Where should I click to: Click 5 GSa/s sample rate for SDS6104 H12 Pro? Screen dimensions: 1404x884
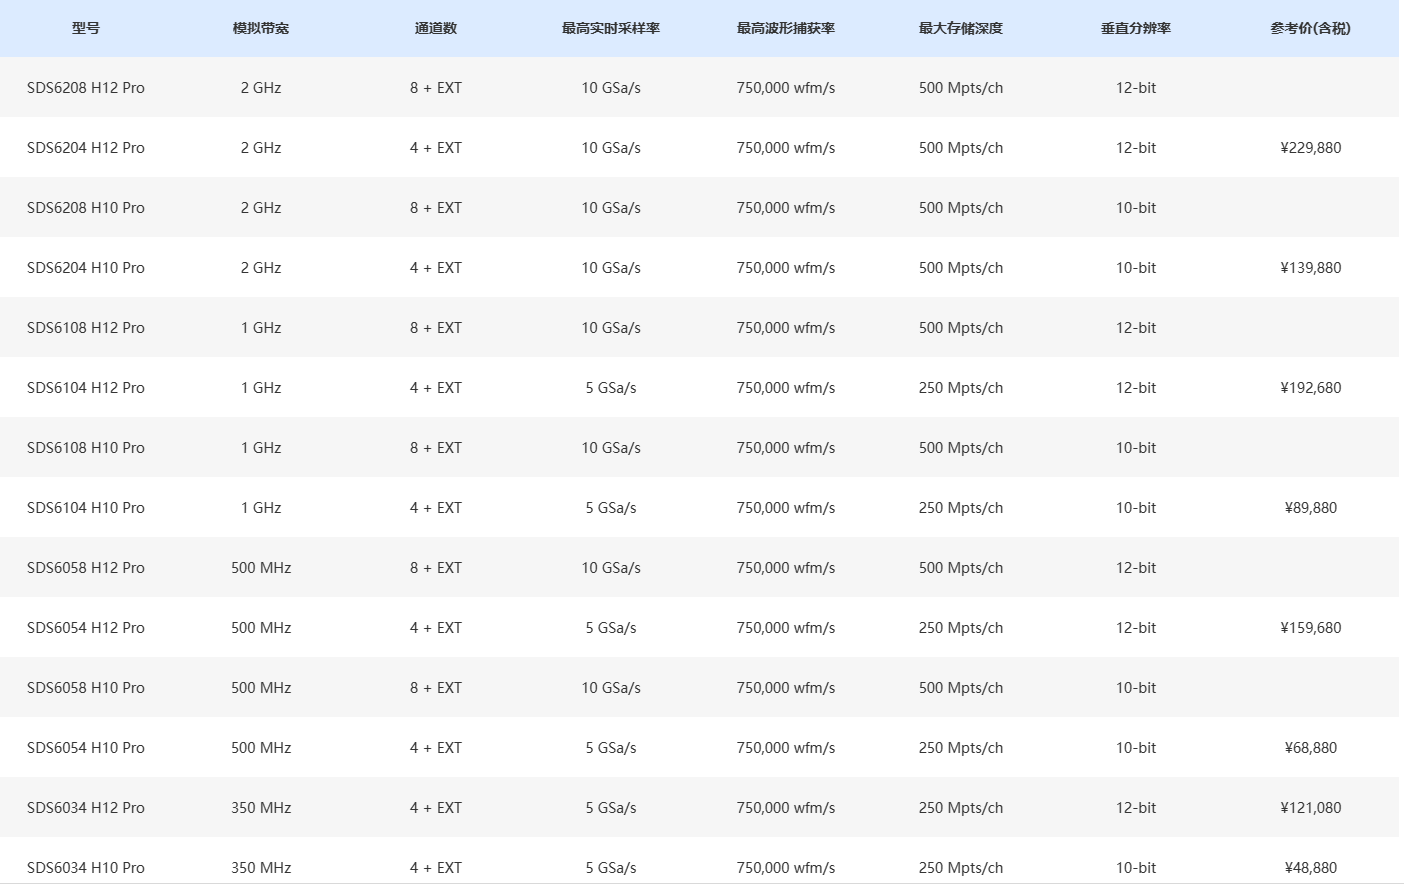611,388
